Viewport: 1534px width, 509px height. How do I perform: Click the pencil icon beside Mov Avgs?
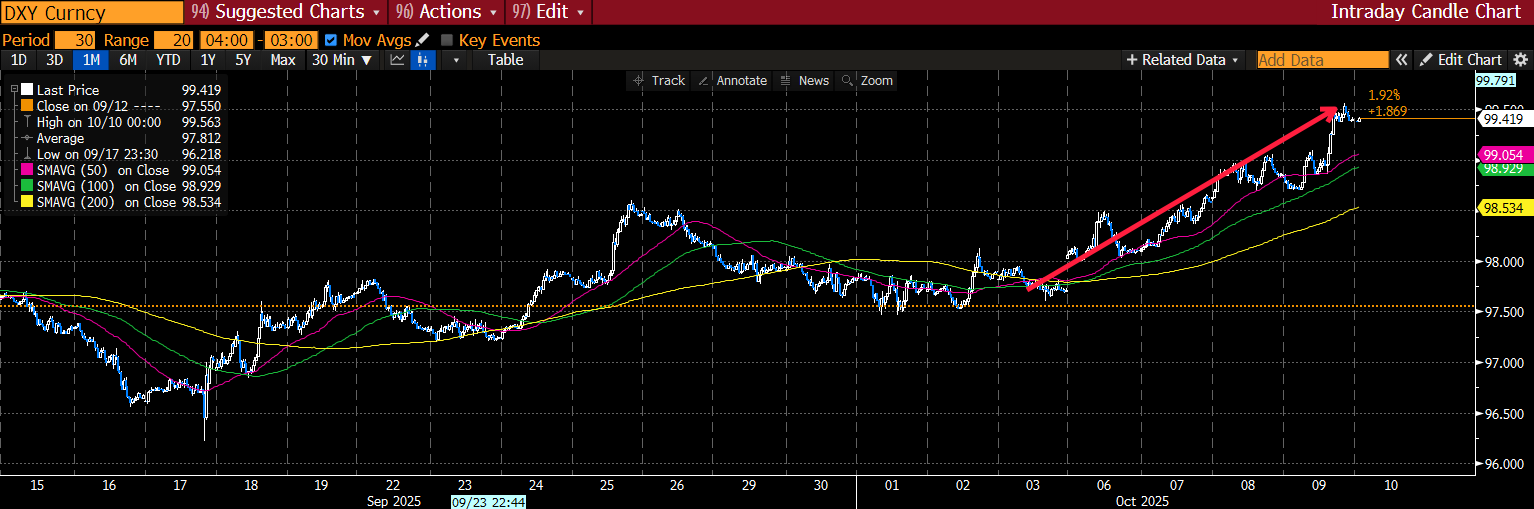click(422, 40)
